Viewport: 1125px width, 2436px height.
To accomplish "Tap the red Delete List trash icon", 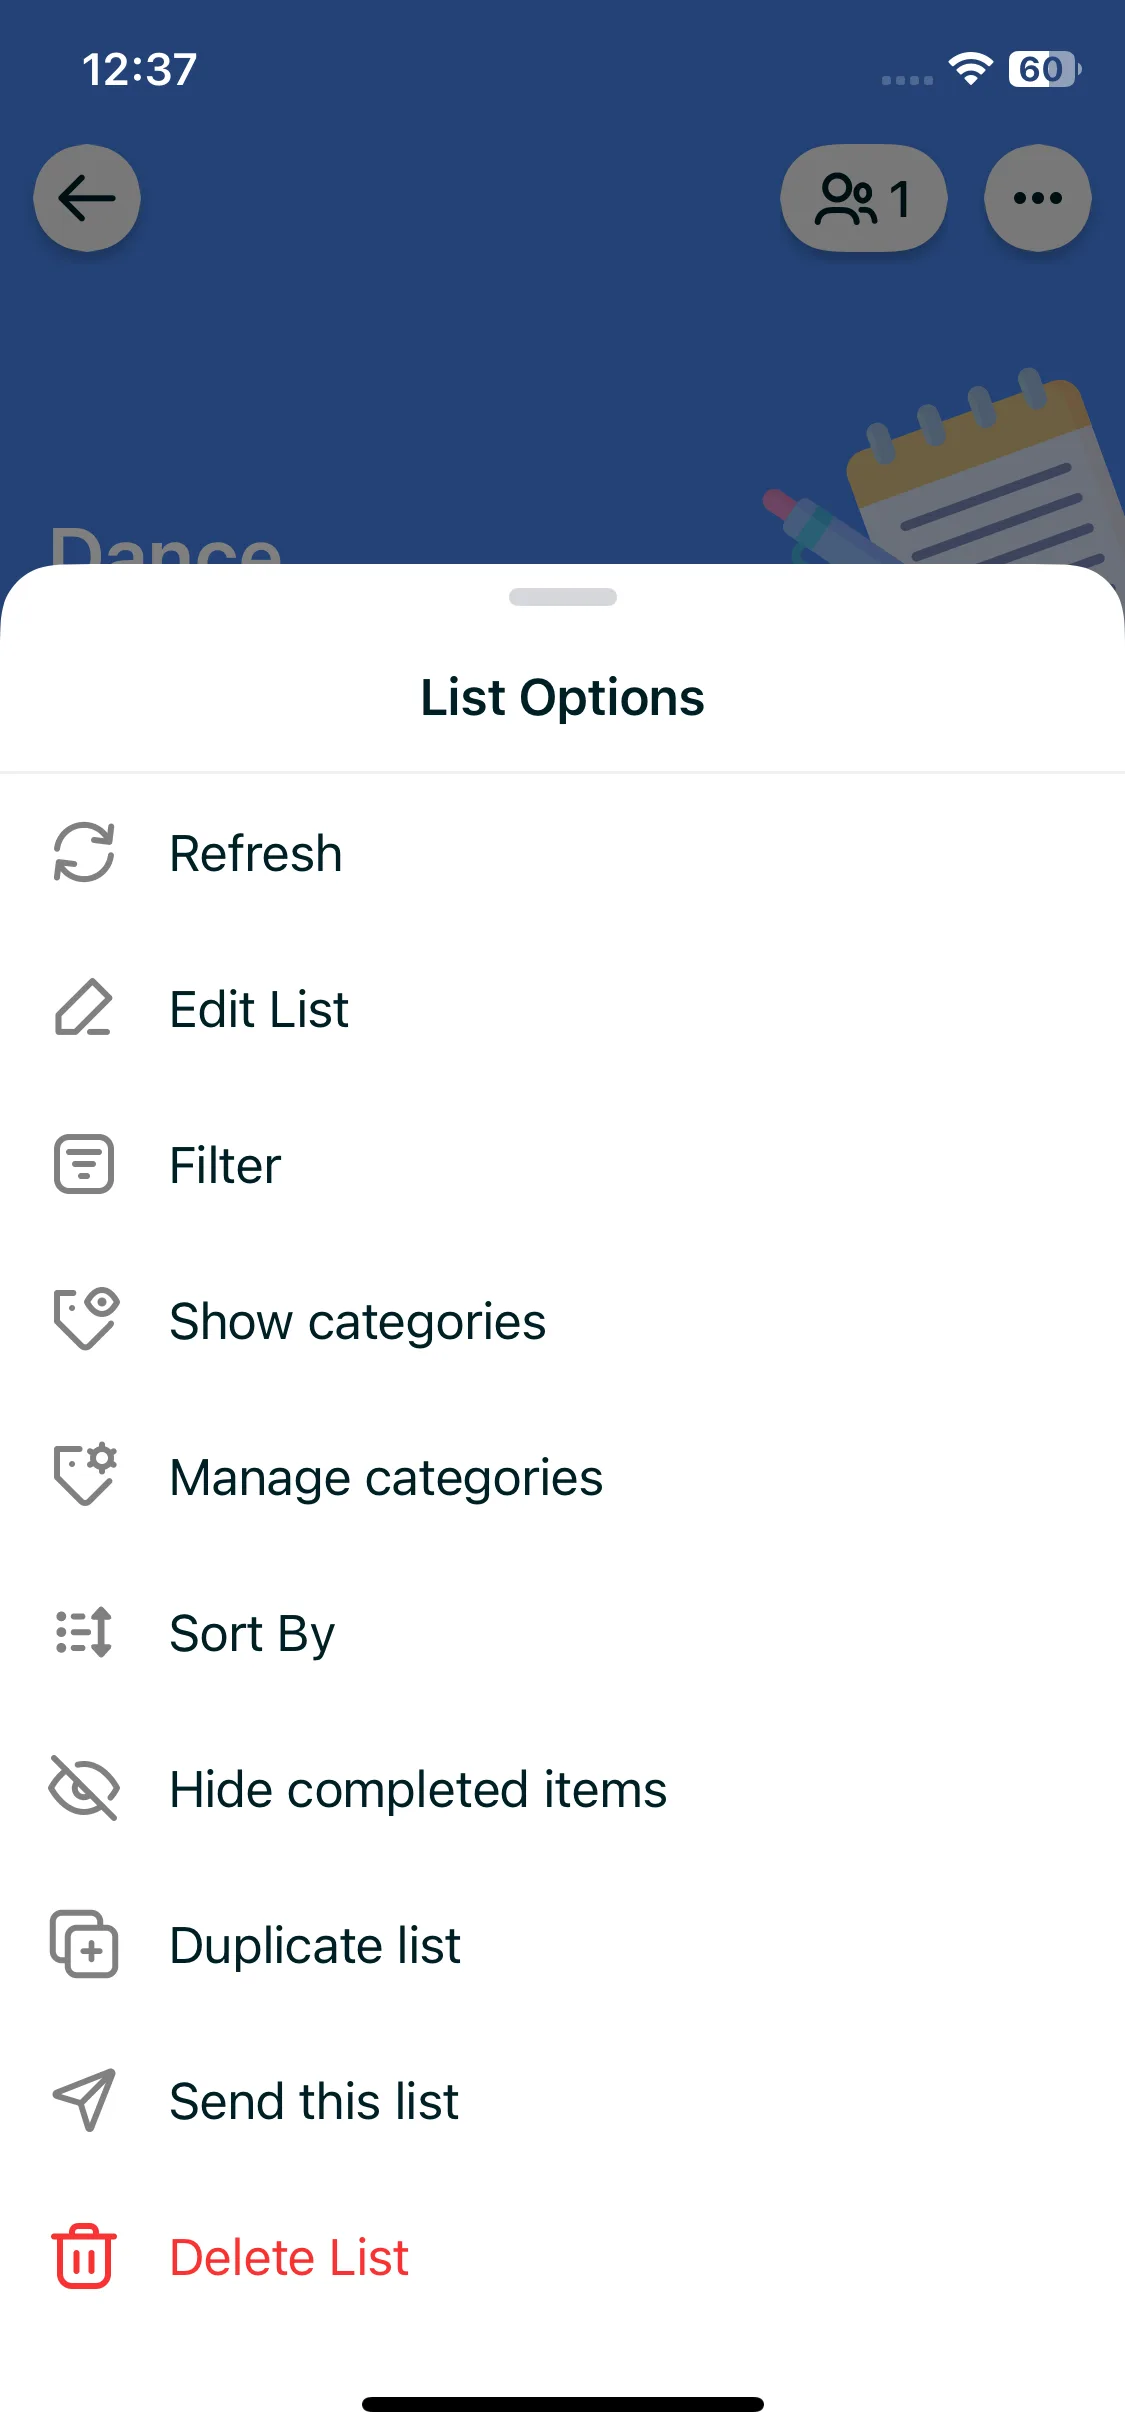I will click(x=84, y=2257).
